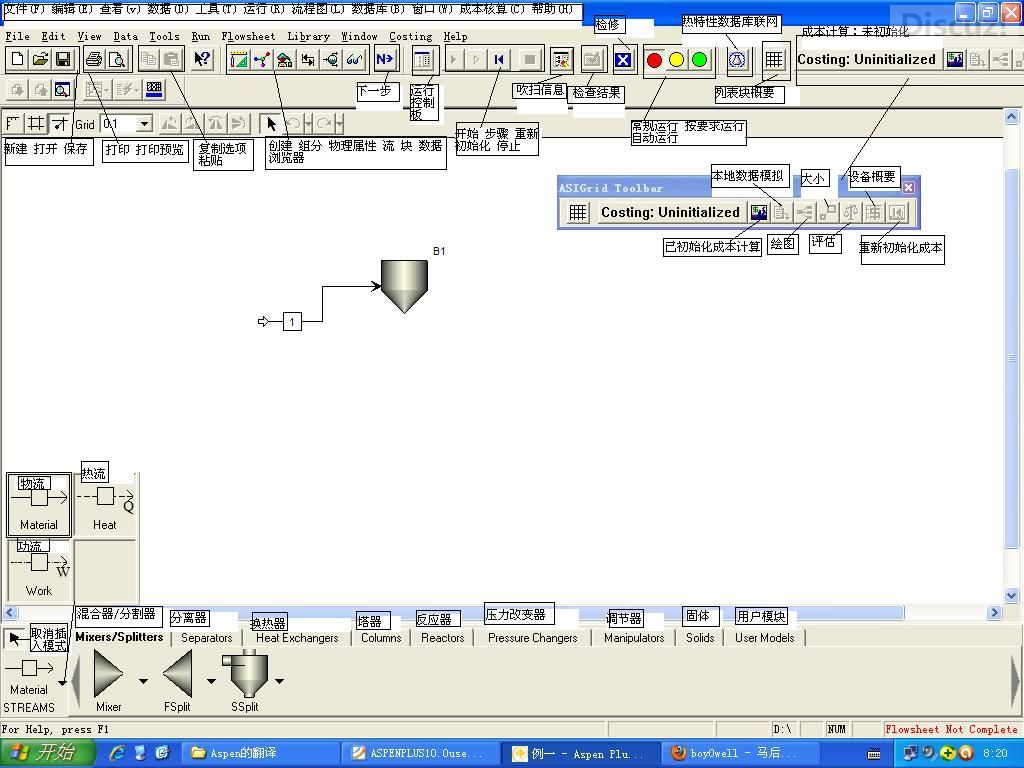Click the red run status light
This screenshot has width=1024, height=768.
(x=654, y=60)
